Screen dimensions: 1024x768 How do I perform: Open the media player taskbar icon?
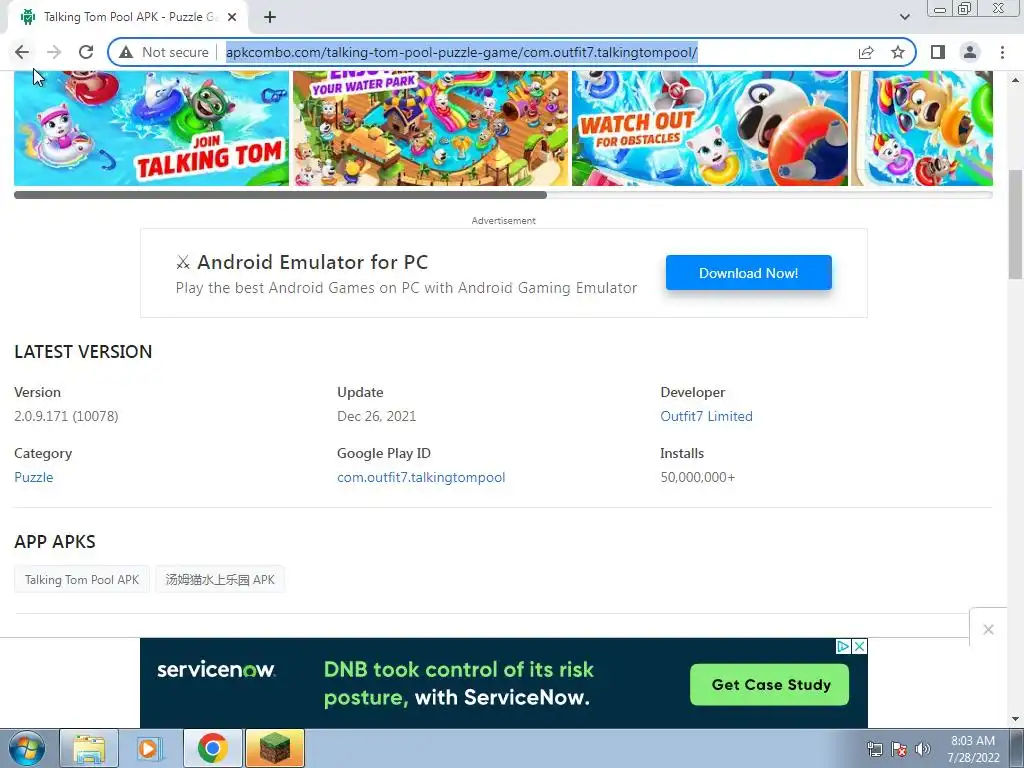[x=150, y=749]
